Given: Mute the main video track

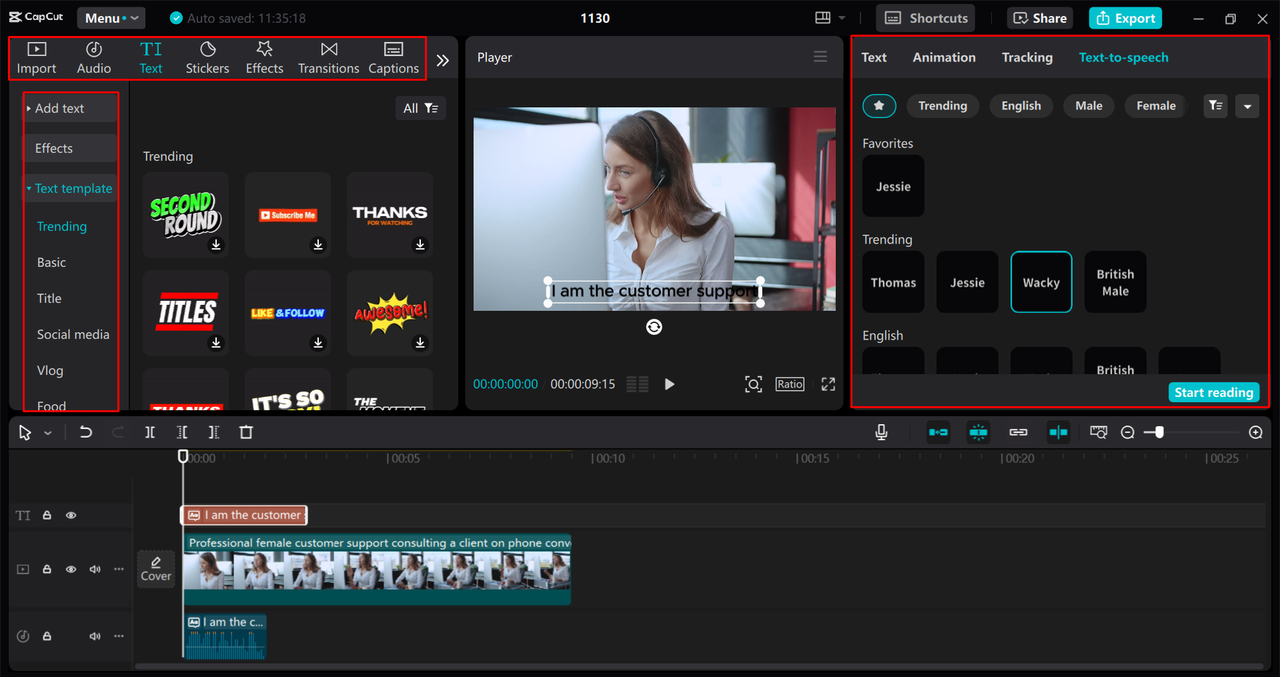Looking at the screenshot, I should coord(95,569).
